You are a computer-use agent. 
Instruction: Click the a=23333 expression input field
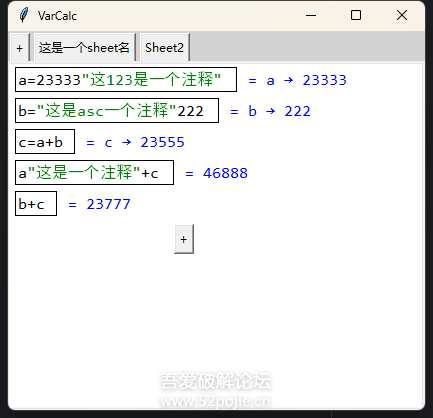(x=126, y=80)
